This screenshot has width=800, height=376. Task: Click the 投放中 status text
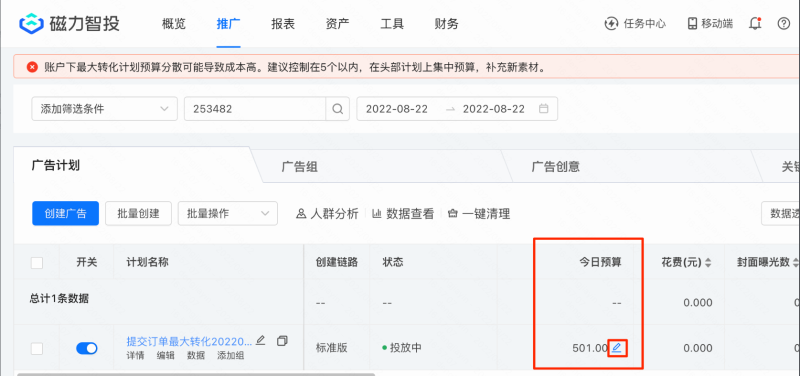coord(406,348)
